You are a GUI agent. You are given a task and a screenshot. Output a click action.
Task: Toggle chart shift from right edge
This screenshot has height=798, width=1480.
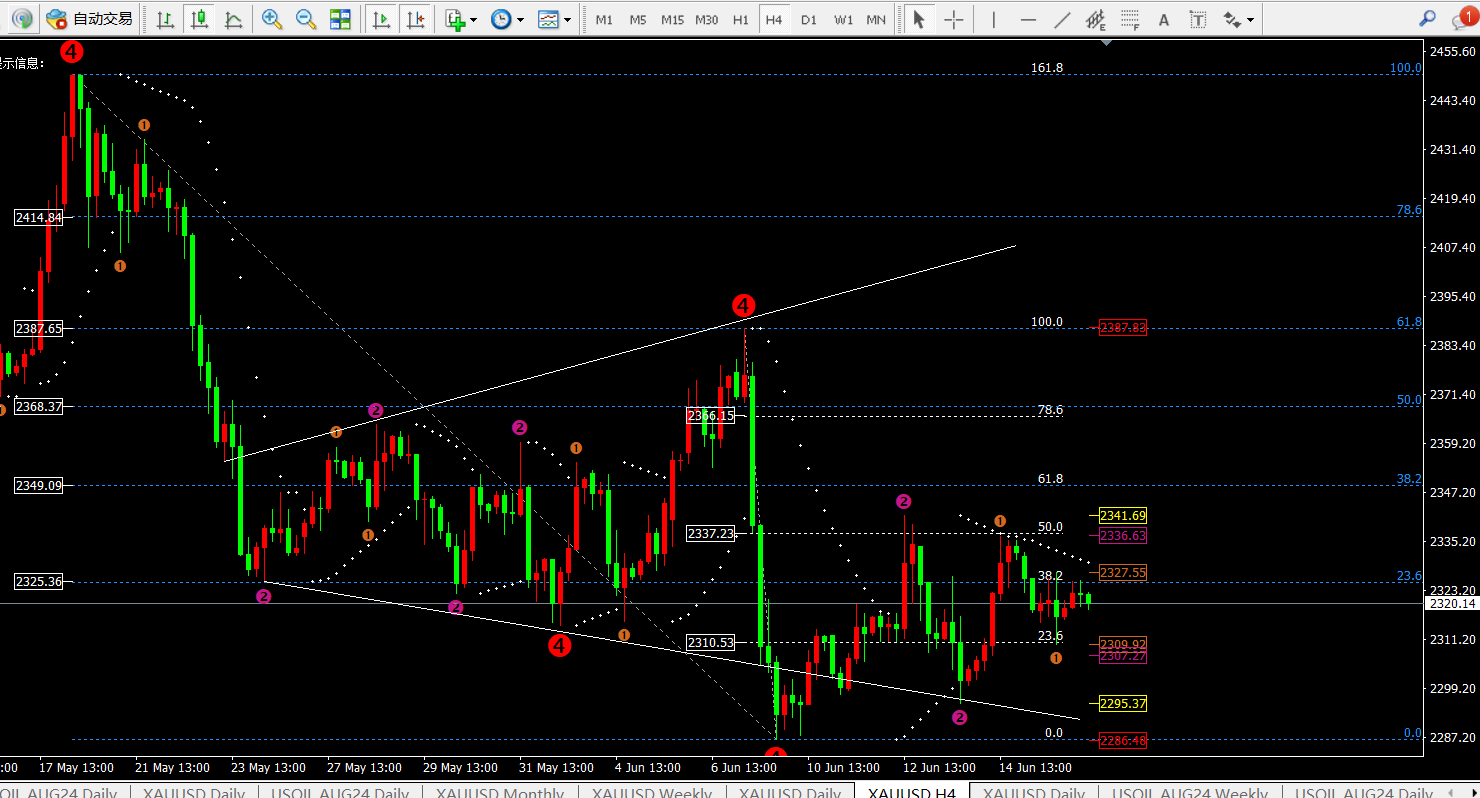click(x=415, y=19)
